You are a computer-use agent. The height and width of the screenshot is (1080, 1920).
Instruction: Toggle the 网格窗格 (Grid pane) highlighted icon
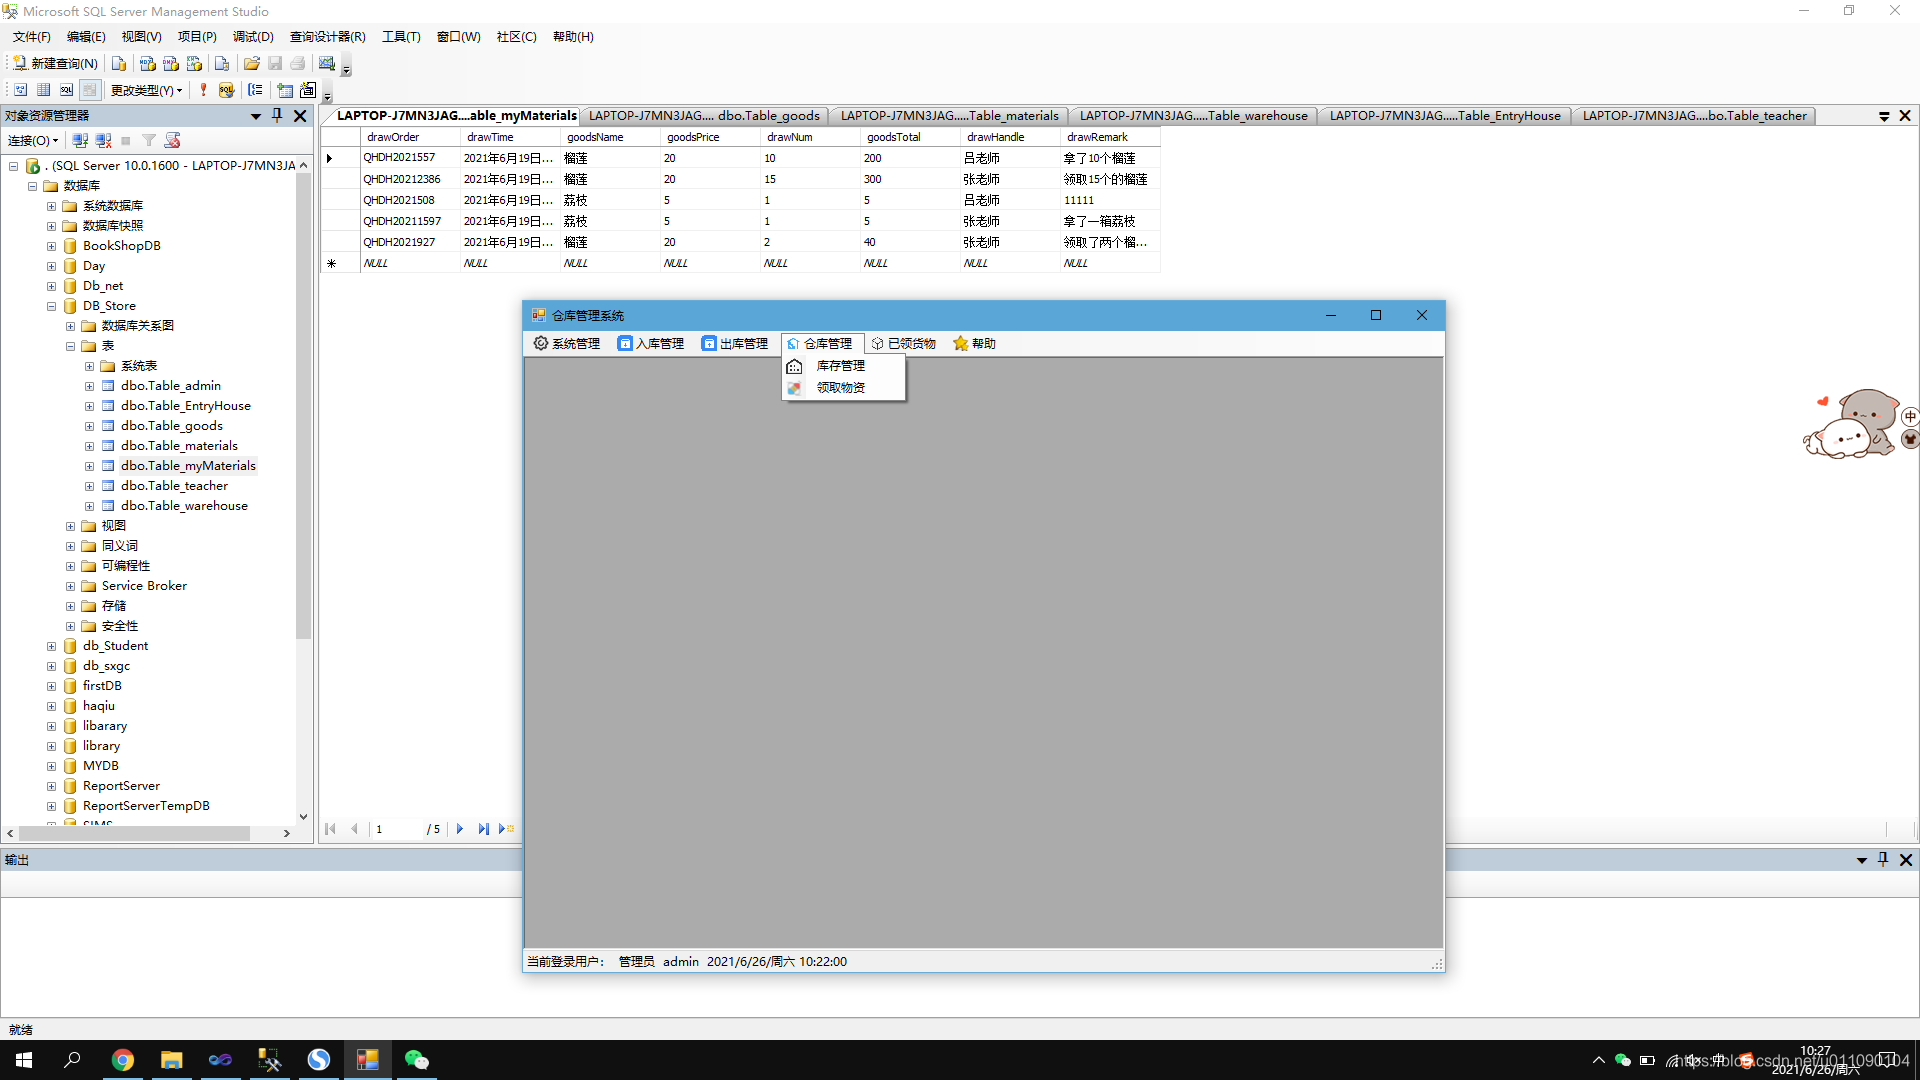(89, 89)
